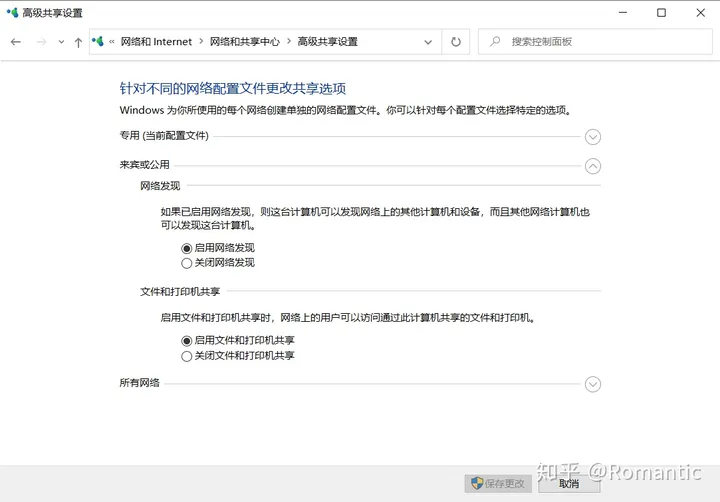
Task: Collapse the 来宾或公用 section
Action: coord(593,166)
